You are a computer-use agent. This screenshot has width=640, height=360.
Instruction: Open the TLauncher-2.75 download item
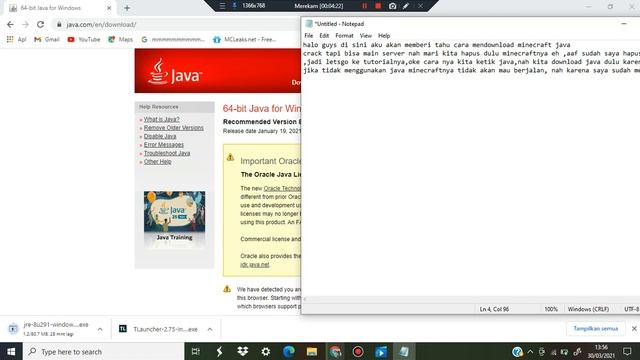(x=159, y=329)
